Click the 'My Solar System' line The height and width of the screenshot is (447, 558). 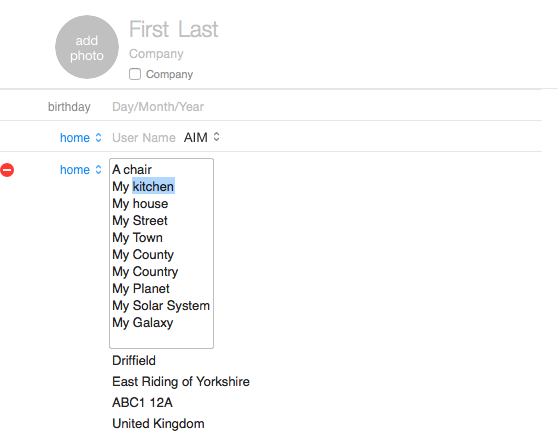point(161,306)
